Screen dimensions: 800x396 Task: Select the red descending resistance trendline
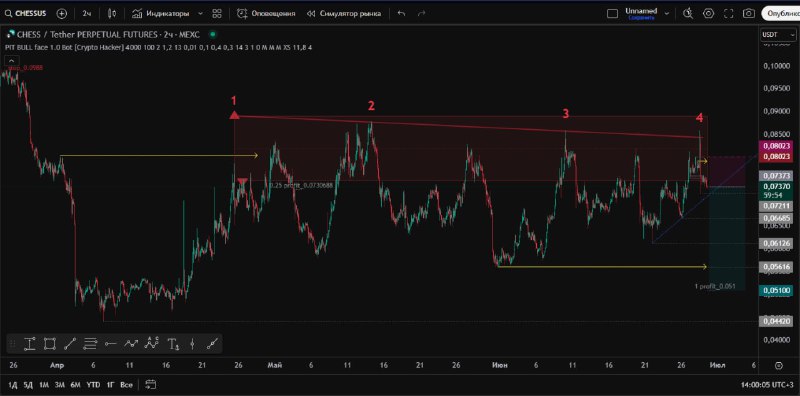pyautogui.click(x=468, y=127)
